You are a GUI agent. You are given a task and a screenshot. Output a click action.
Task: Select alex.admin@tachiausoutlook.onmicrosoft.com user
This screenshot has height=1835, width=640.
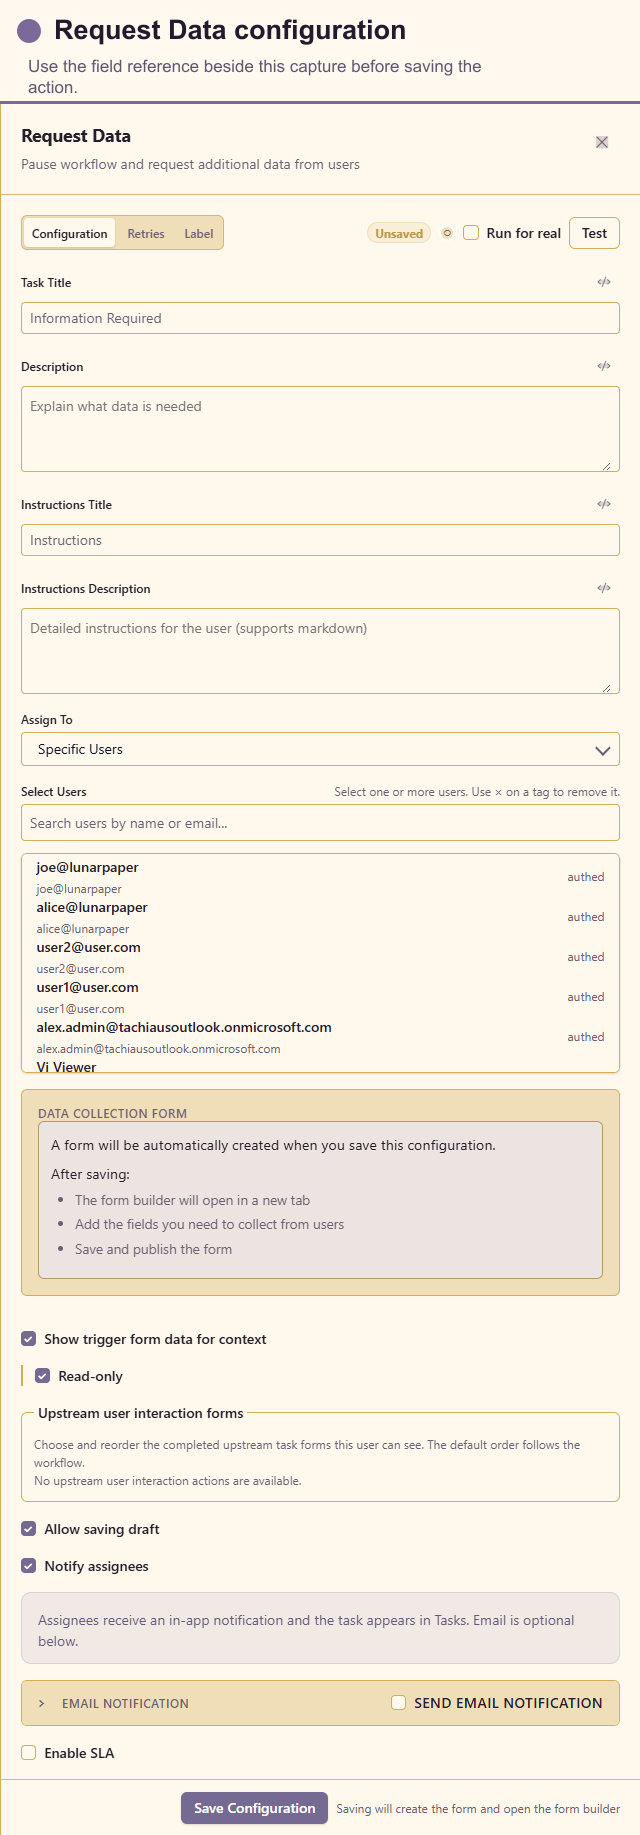(x=320, y=1037)
